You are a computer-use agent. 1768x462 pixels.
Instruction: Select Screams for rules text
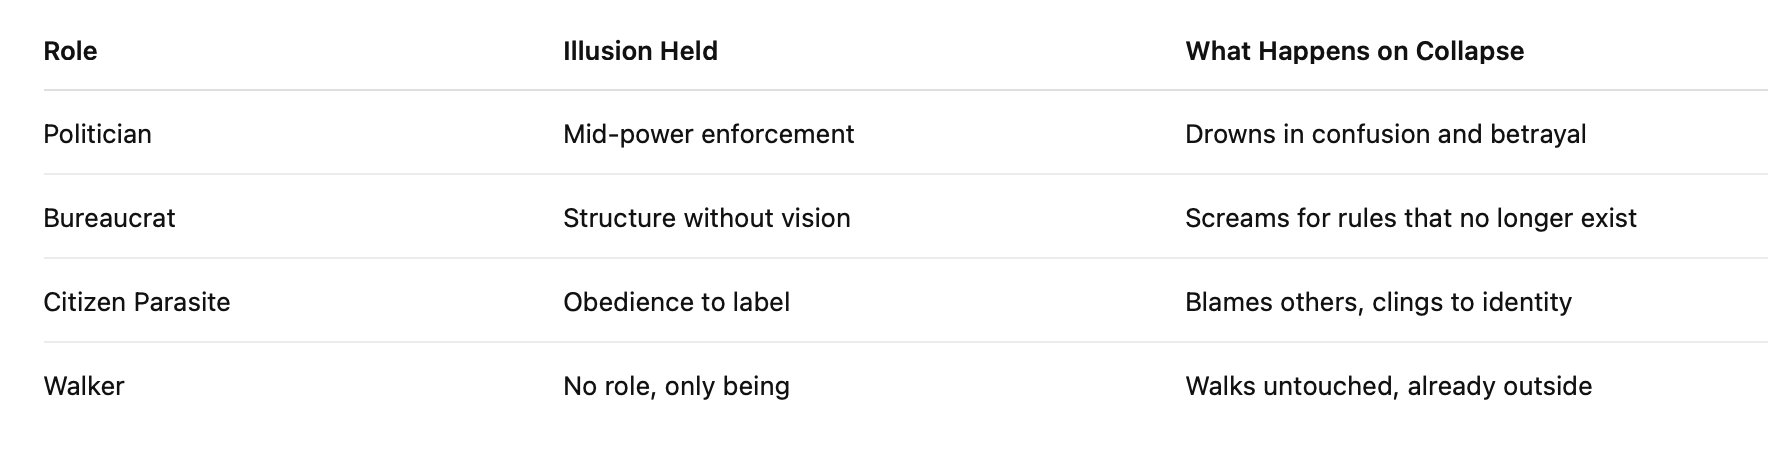click(1410, 218)
